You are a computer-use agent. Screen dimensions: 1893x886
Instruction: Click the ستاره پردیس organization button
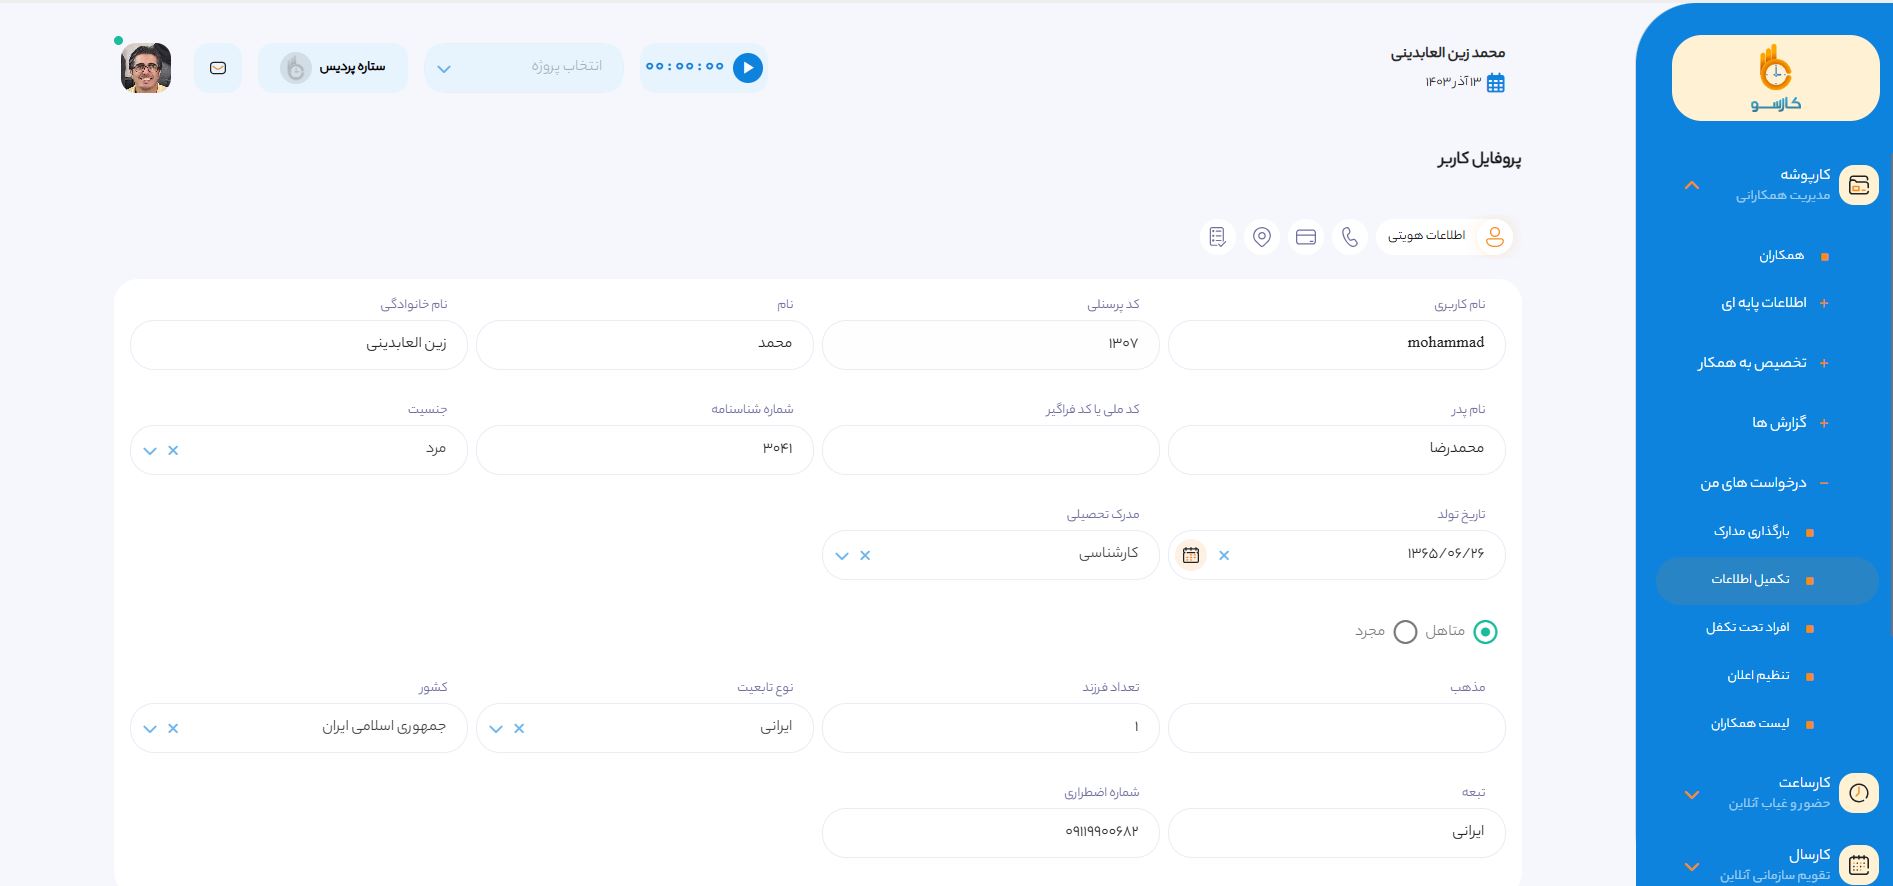click(333, 68)
